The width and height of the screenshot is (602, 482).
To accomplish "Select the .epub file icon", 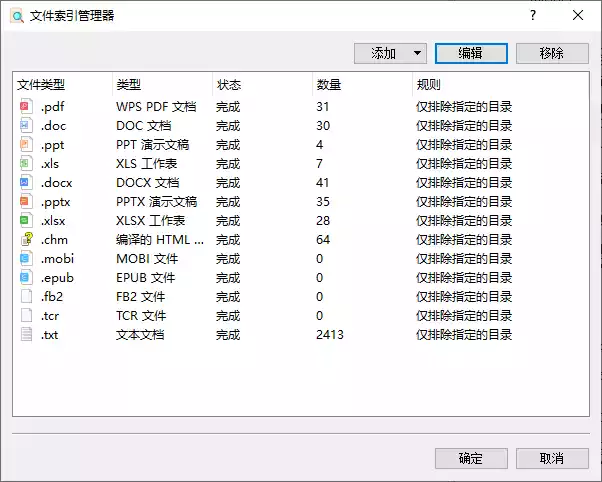I will click(x=27, y=278).
